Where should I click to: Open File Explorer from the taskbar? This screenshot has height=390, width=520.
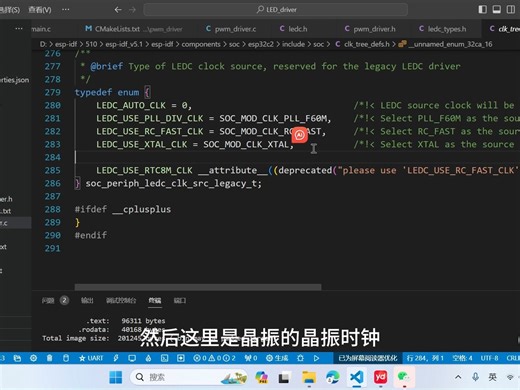tap(309, 377)
